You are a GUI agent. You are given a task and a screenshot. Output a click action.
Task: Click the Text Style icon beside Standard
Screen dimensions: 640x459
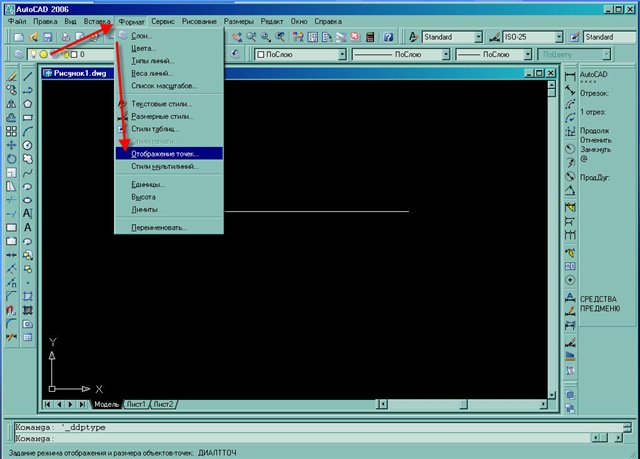point(411,36)
